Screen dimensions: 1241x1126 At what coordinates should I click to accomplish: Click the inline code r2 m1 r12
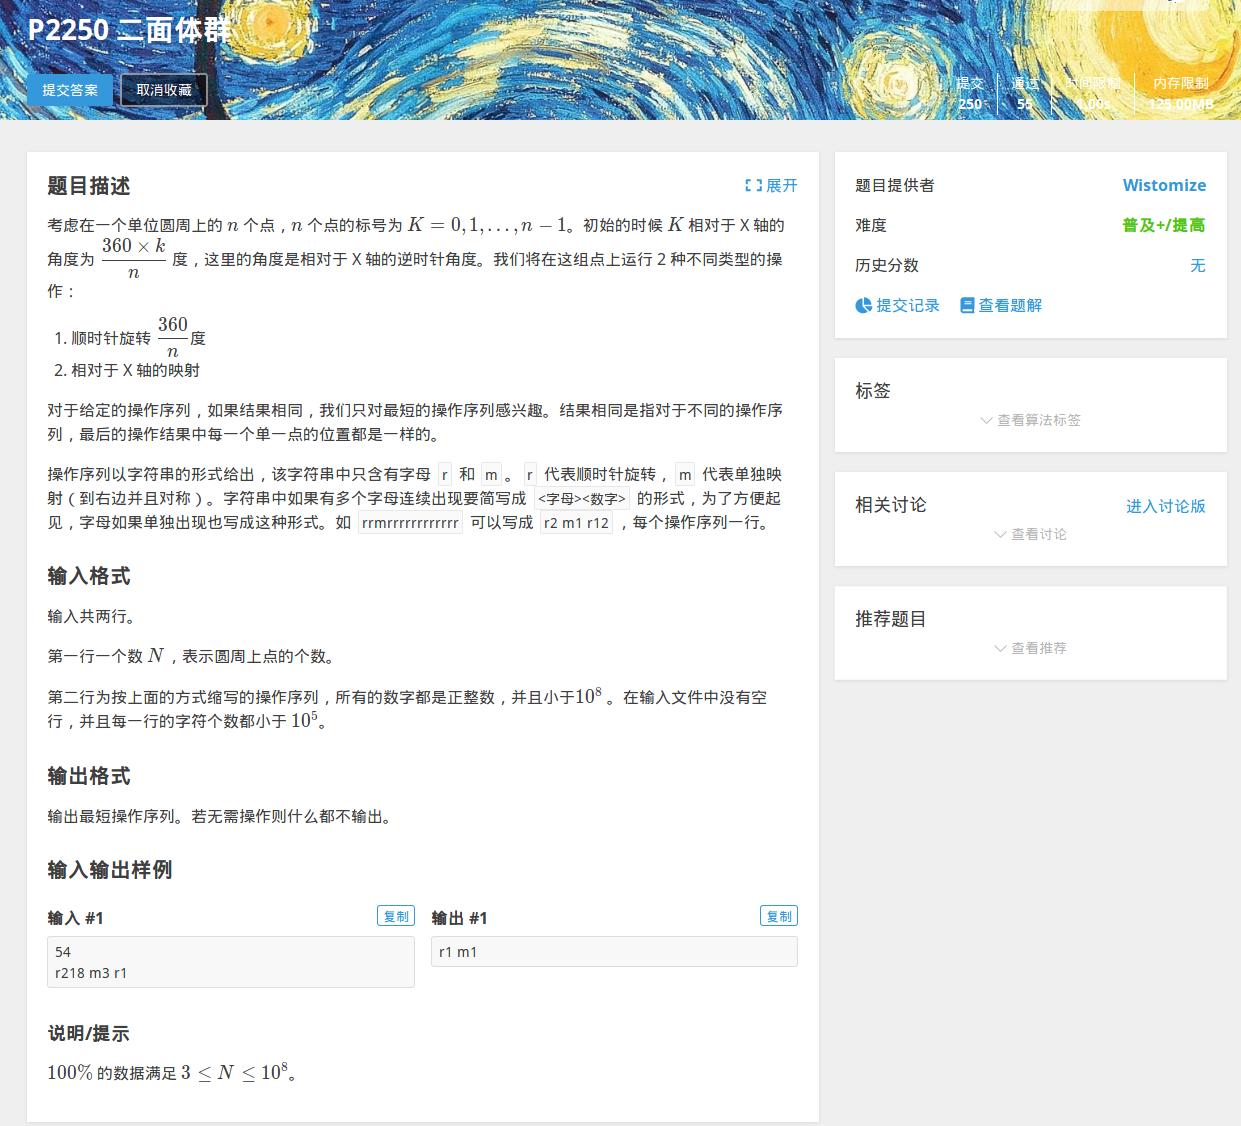click(577, 523)
